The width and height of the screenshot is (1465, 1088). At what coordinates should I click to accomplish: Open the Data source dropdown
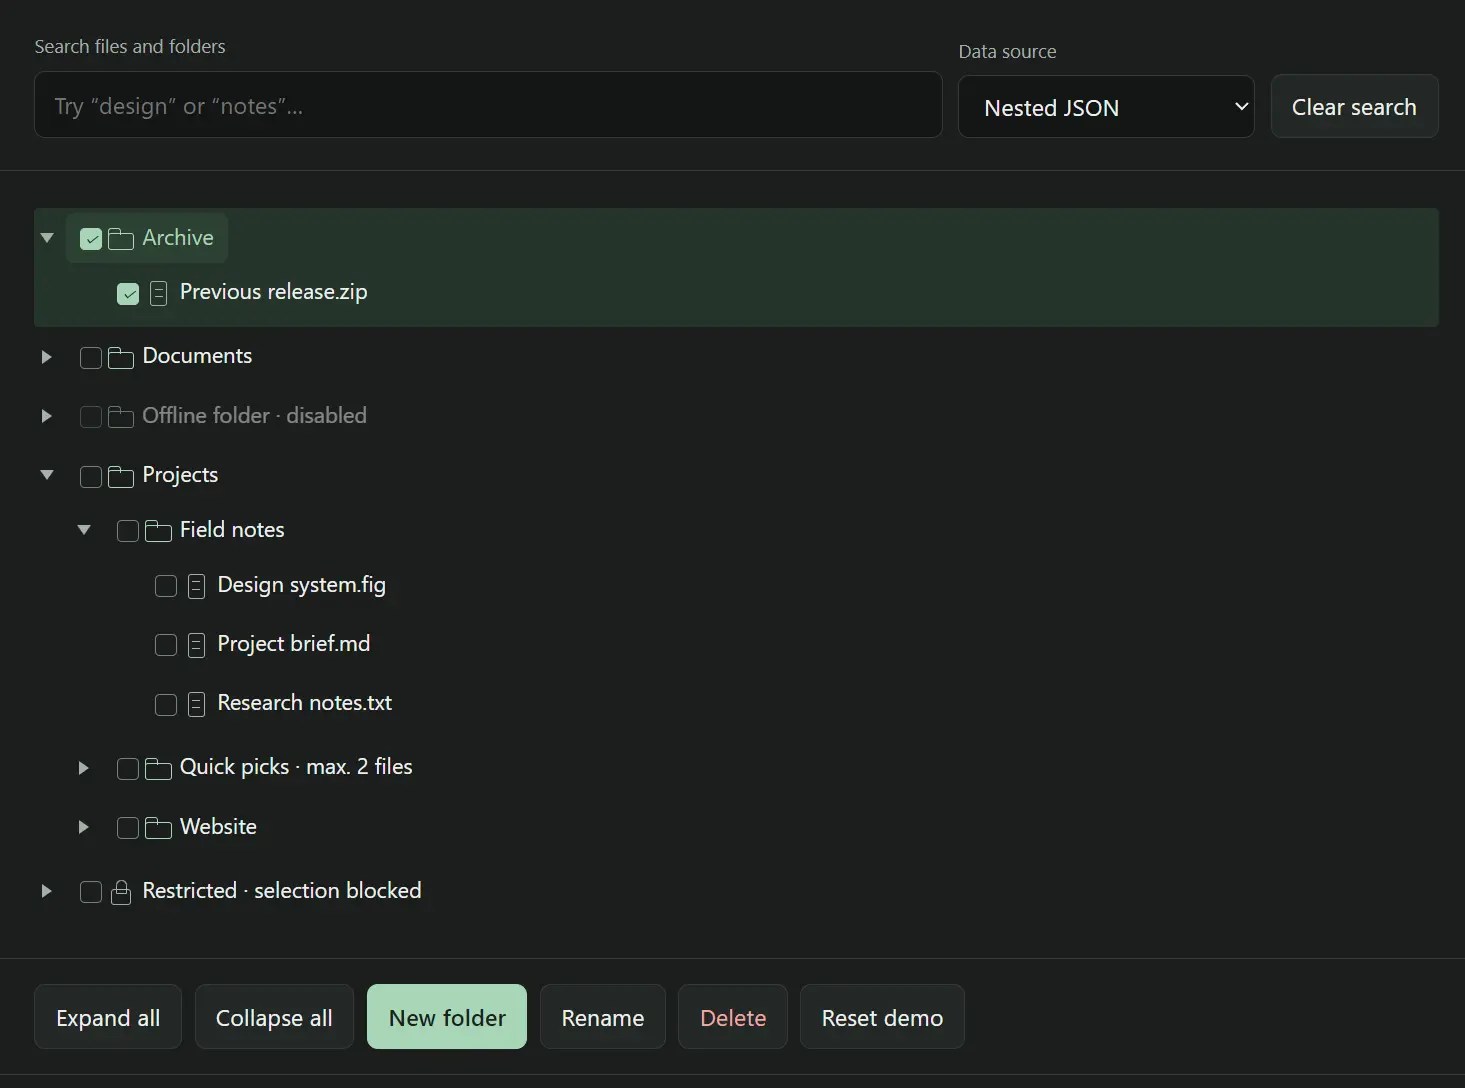pos(1106,107)
